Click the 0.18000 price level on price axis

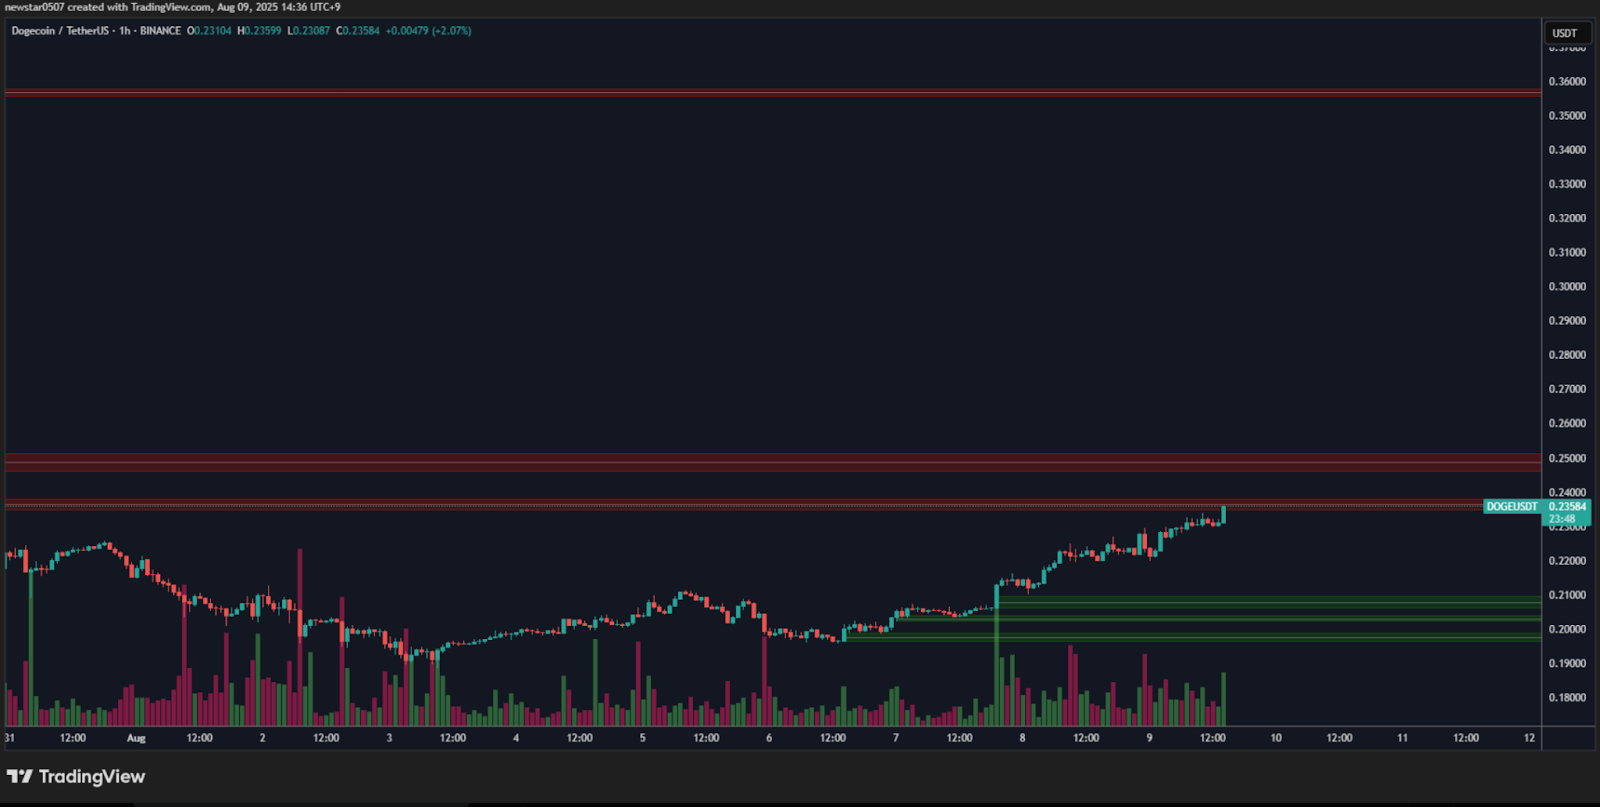click(1567, 698)
